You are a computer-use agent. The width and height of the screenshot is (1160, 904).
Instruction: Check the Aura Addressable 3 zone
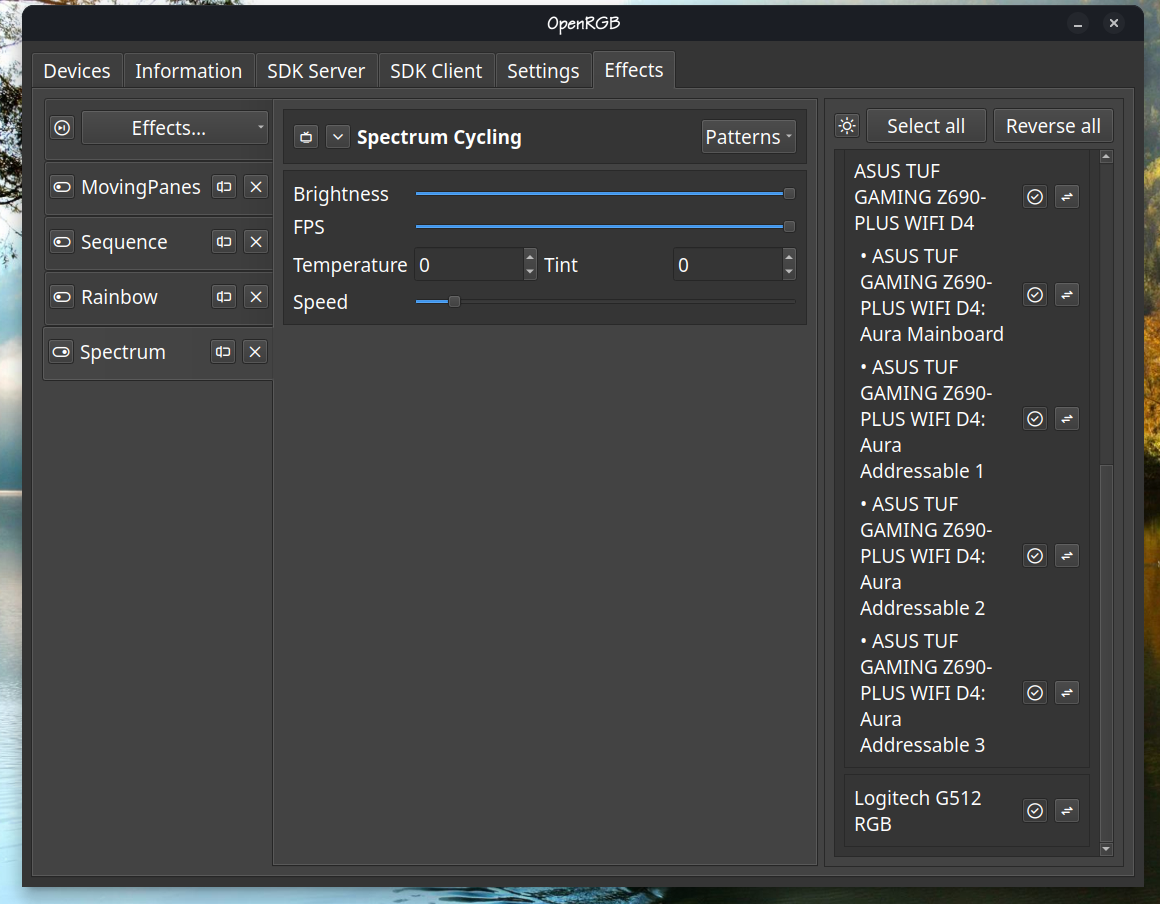1035,692
